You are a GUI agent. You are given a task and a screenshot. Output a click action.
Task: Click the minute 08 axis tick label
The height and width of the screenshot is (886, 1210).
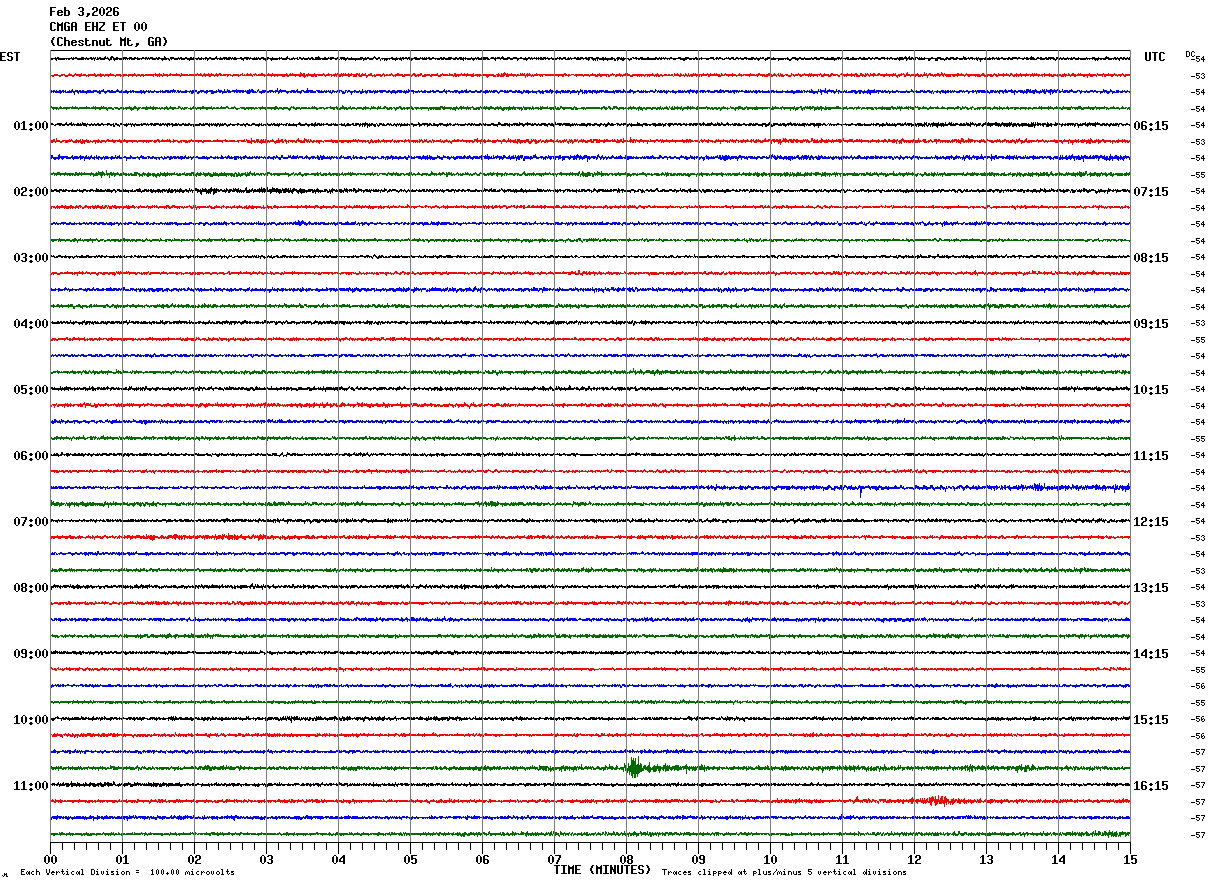coord(626,859)
